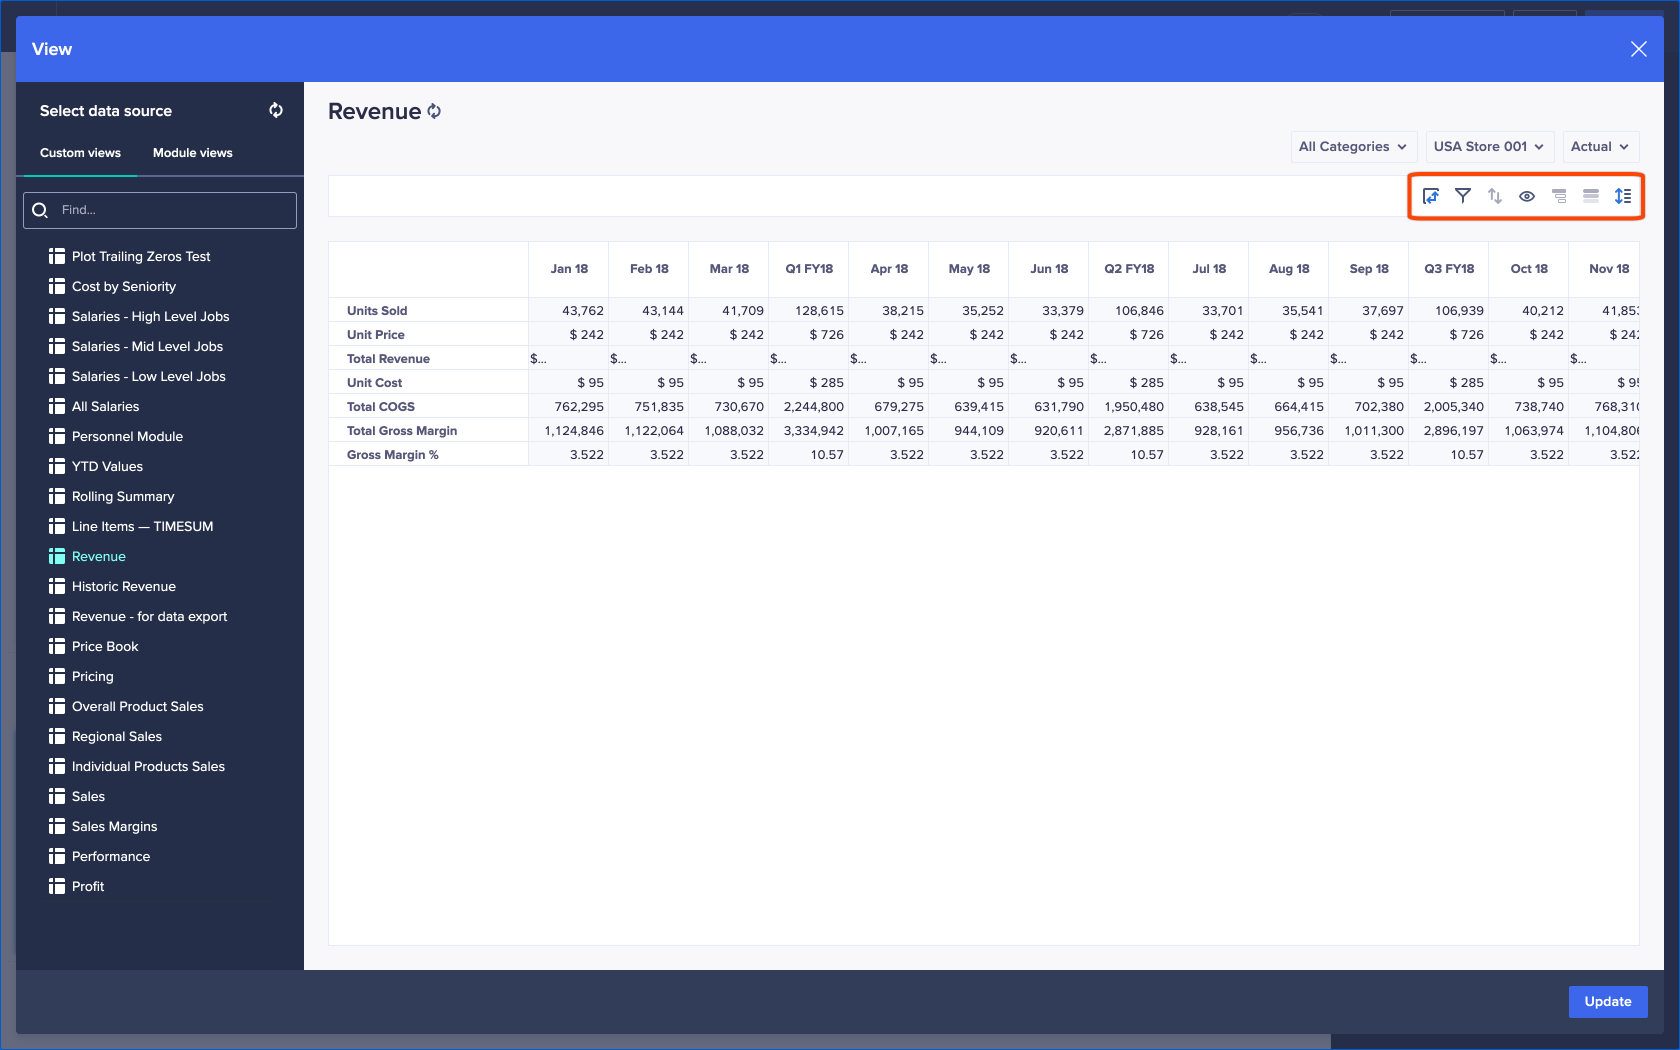Open show/hide options with the eye icon

[x=1526, y=196]
